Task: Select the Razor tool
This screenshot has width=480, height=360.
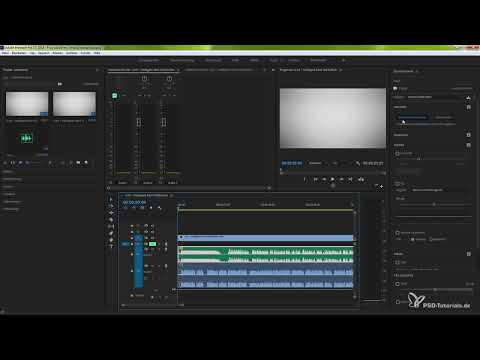Action: [x=111, y=220]
